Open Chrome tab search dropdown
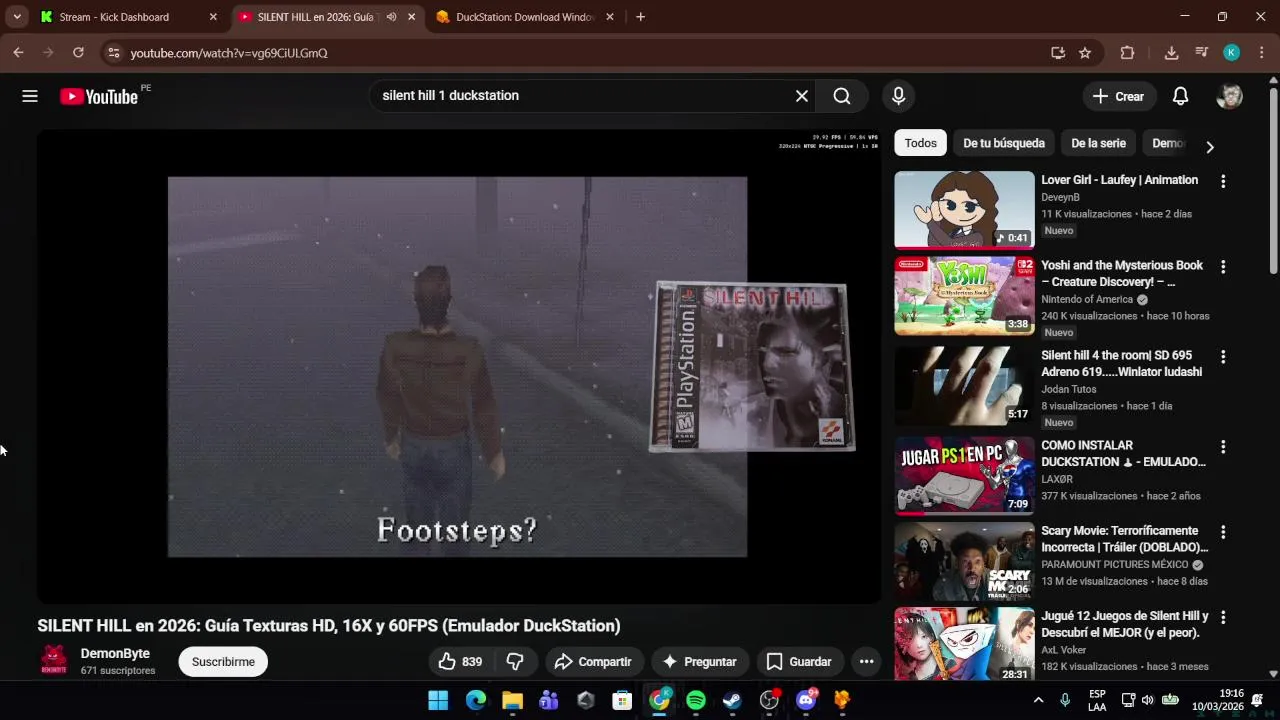1280x720 pixels. tap(17, 17)
